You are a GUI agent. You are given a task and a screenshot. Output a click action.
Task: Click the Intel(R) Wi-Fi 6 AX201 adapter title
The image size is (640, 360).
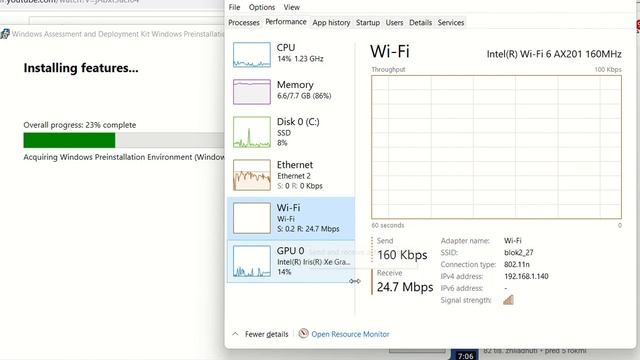(554, 54)
